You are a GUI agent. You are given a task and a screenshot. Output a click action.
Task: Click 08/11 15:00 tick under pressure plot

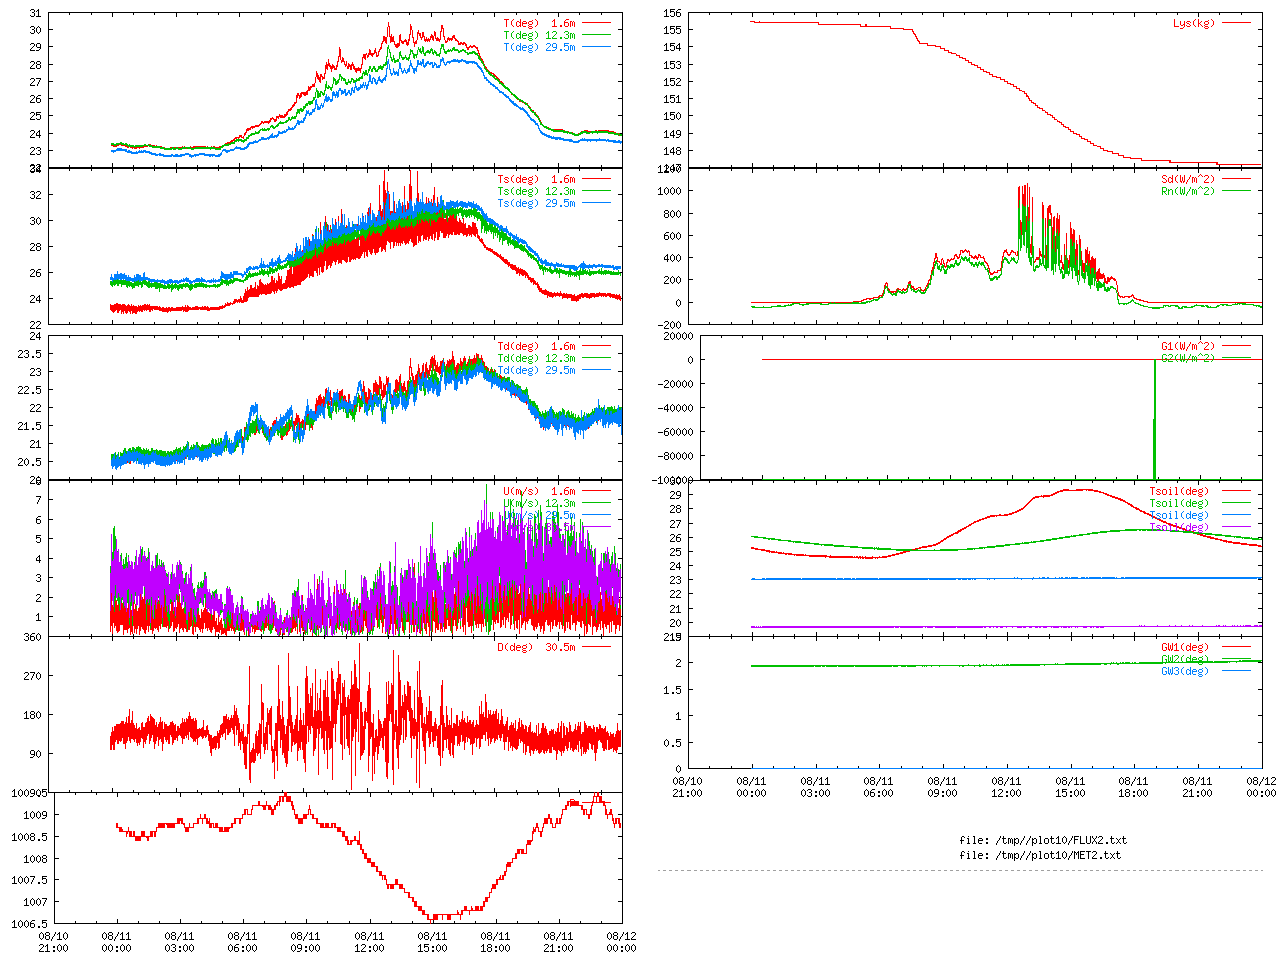(x=432, y=942)
